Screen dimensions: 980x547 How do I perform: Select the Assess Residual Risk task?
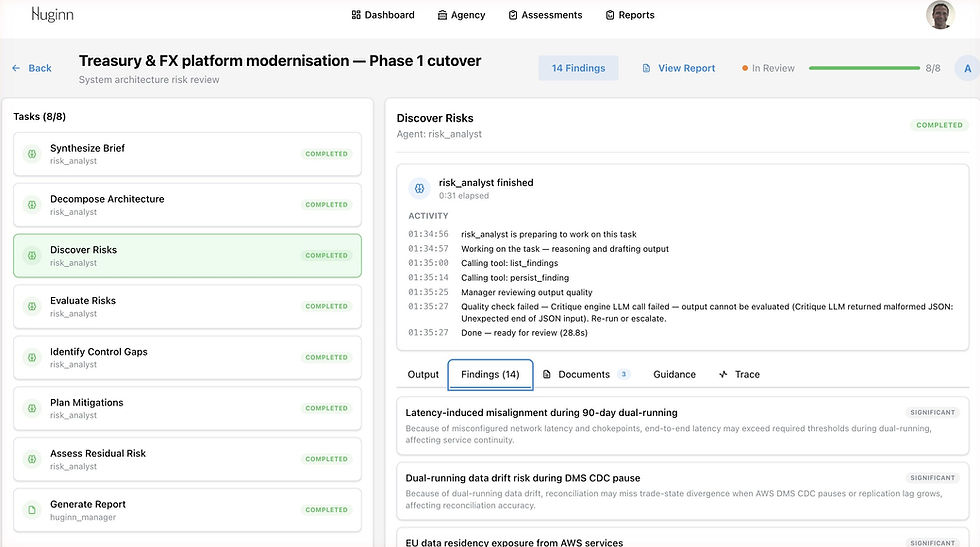pyautogui.click(x=187, y=459)
